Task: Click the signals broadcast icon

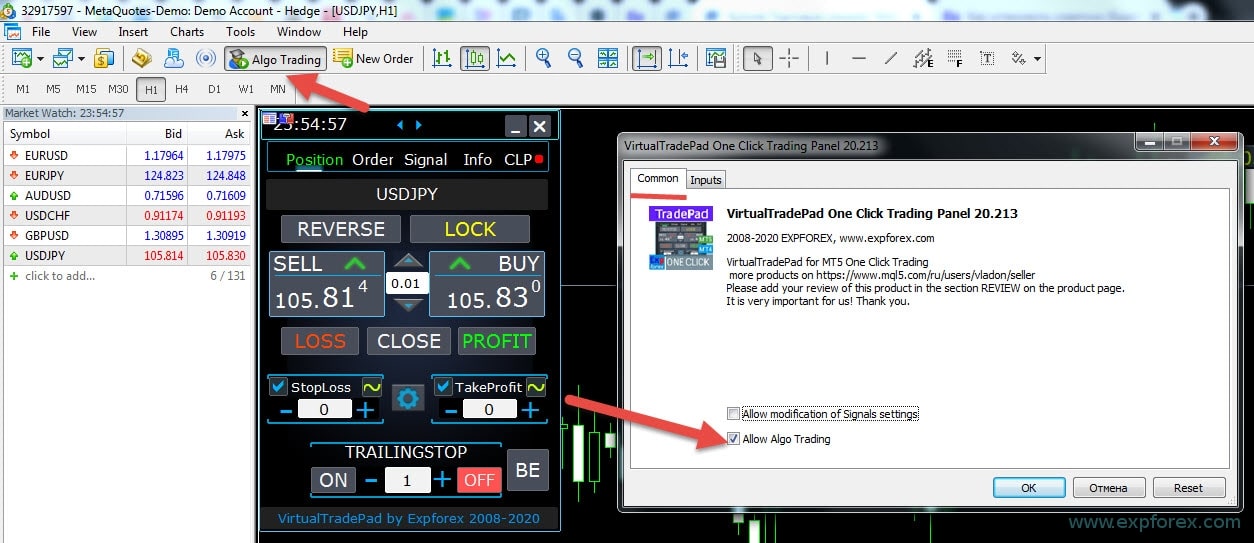Action: pos(205,59)
